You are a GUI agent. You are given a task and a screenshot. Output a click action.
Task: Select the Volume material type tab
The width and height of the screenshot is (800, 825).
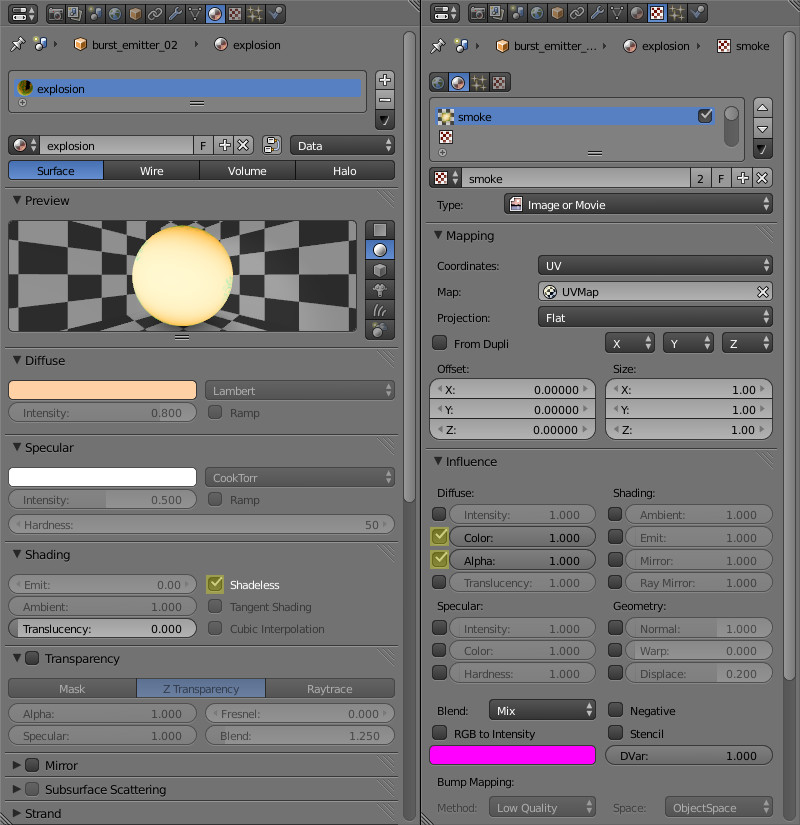pos(247,171)
